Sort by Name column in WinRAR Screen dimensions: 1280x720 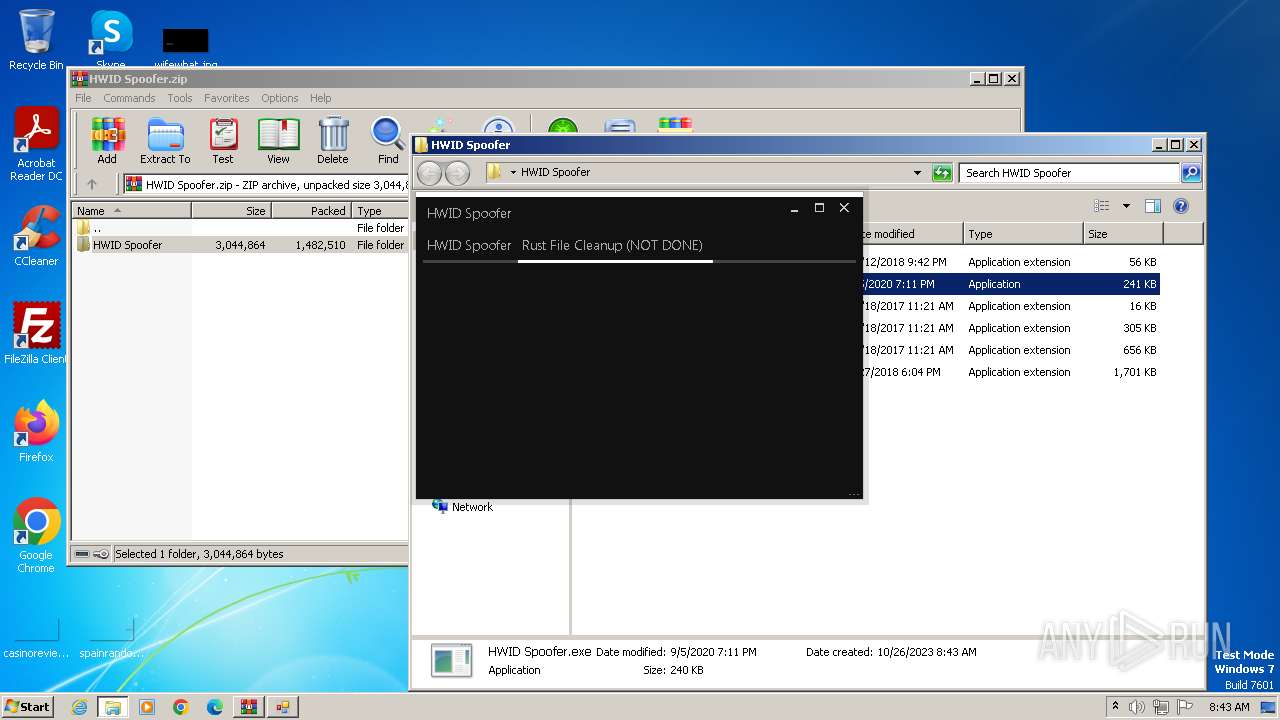pos(132,211)
